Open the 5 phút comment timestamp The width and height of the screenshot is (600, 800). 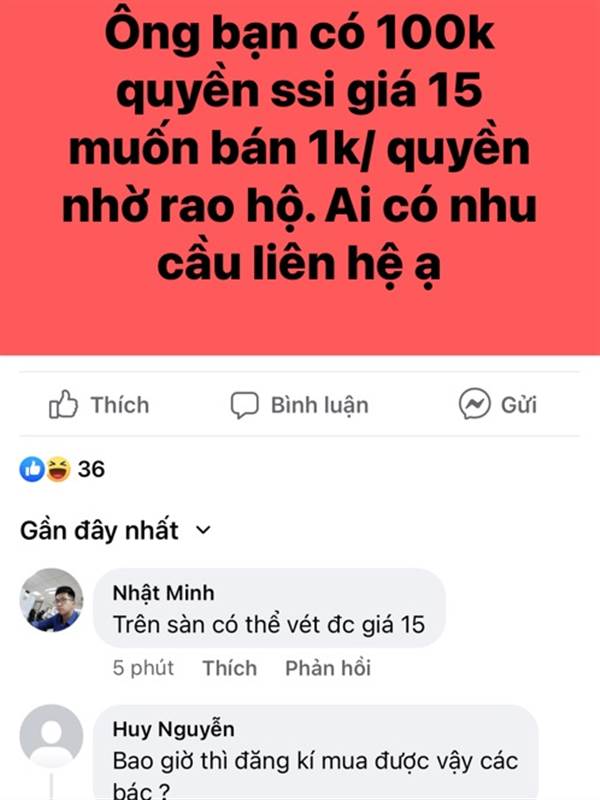coord(143,668)
